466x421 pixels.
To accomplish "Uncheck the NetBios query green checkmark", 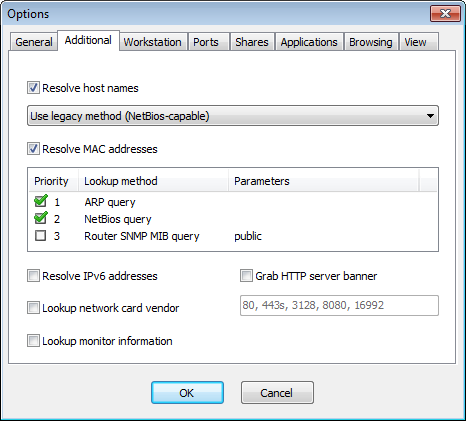I will point(41,219).
